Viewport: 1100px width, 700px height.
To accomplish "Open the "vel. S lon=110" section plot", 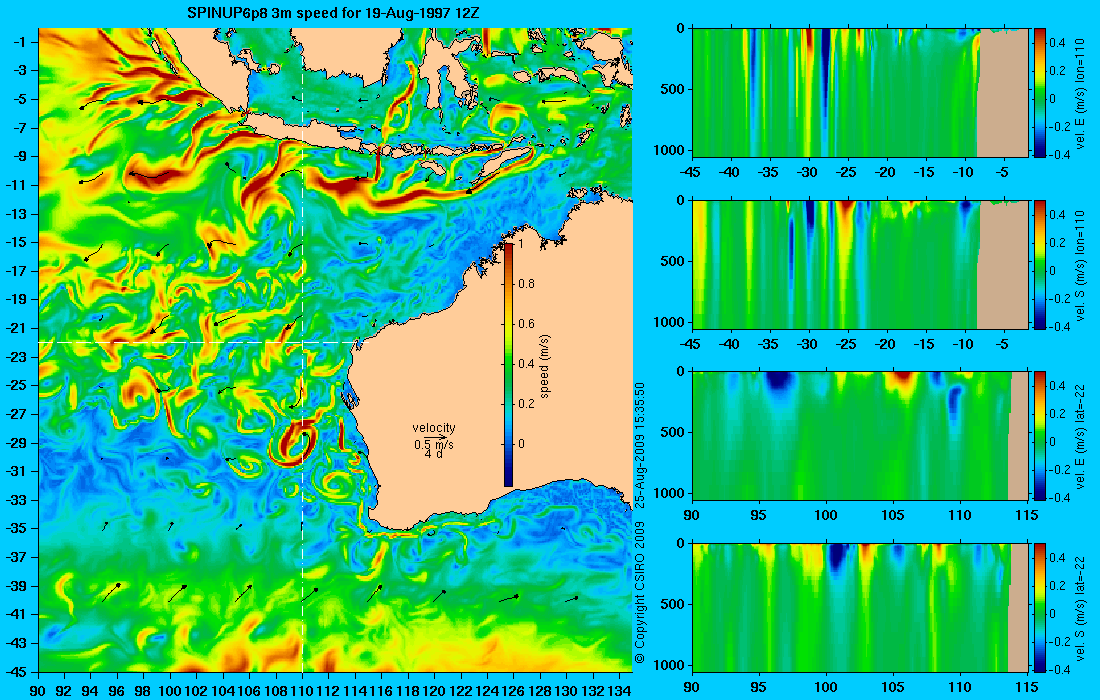I will click(860, 264).
